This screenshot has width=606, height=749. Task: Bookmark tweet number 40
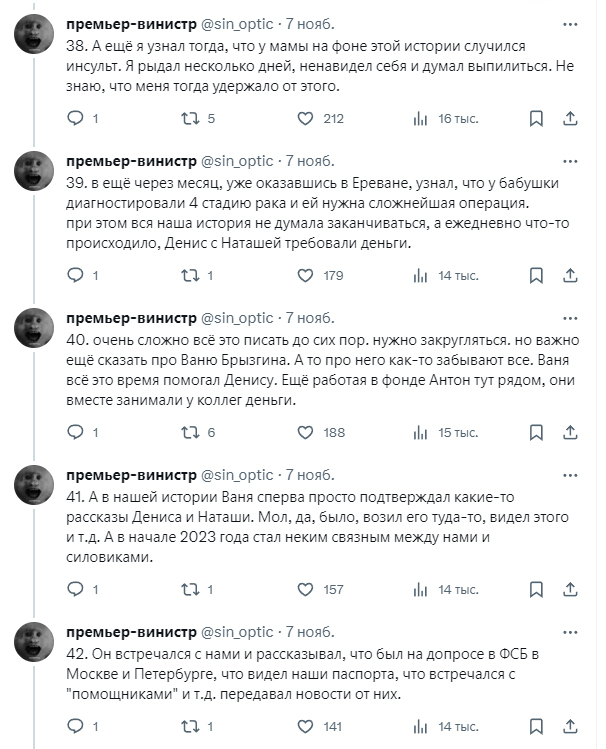coord(536,433)
